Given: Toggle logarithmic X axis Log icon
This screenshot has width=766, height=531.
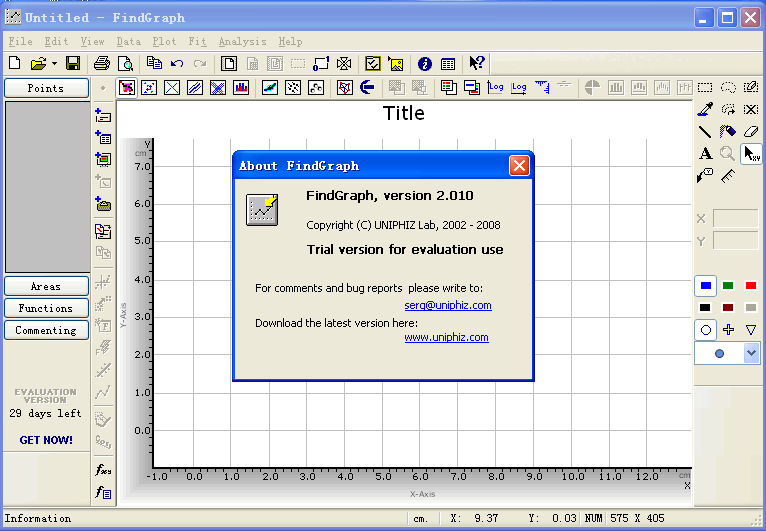Looking at the screenshot, I should 519,87.
